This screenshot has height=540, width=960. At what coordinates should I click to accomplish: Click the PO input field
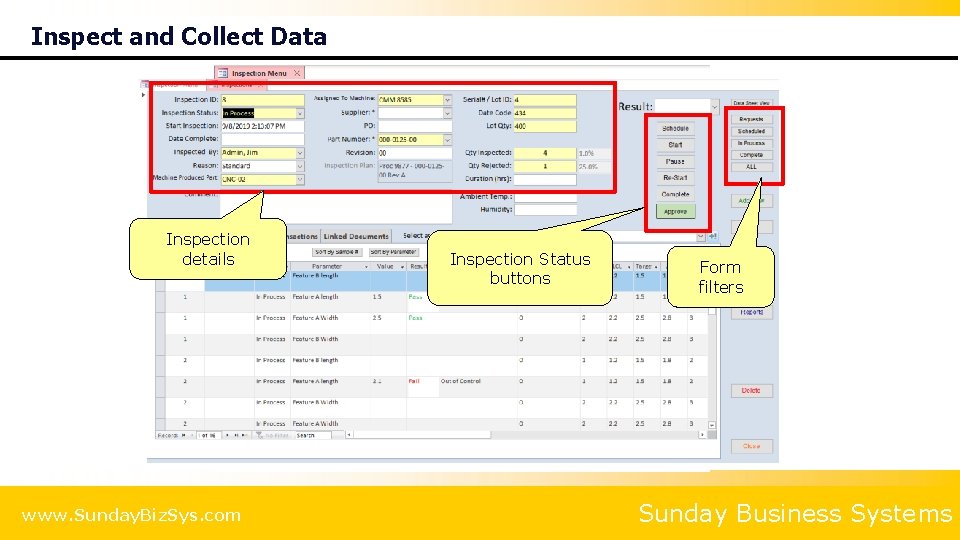(x=414, y=126)
